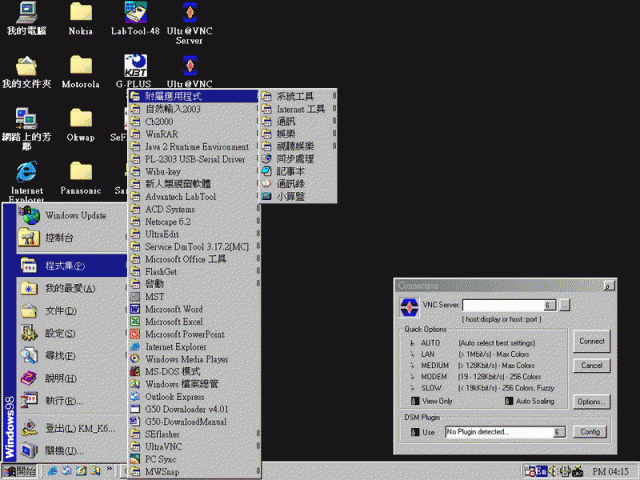Open VNC Server address dropdown
This screenshot has width=640, height=480.
coord(549,305)
